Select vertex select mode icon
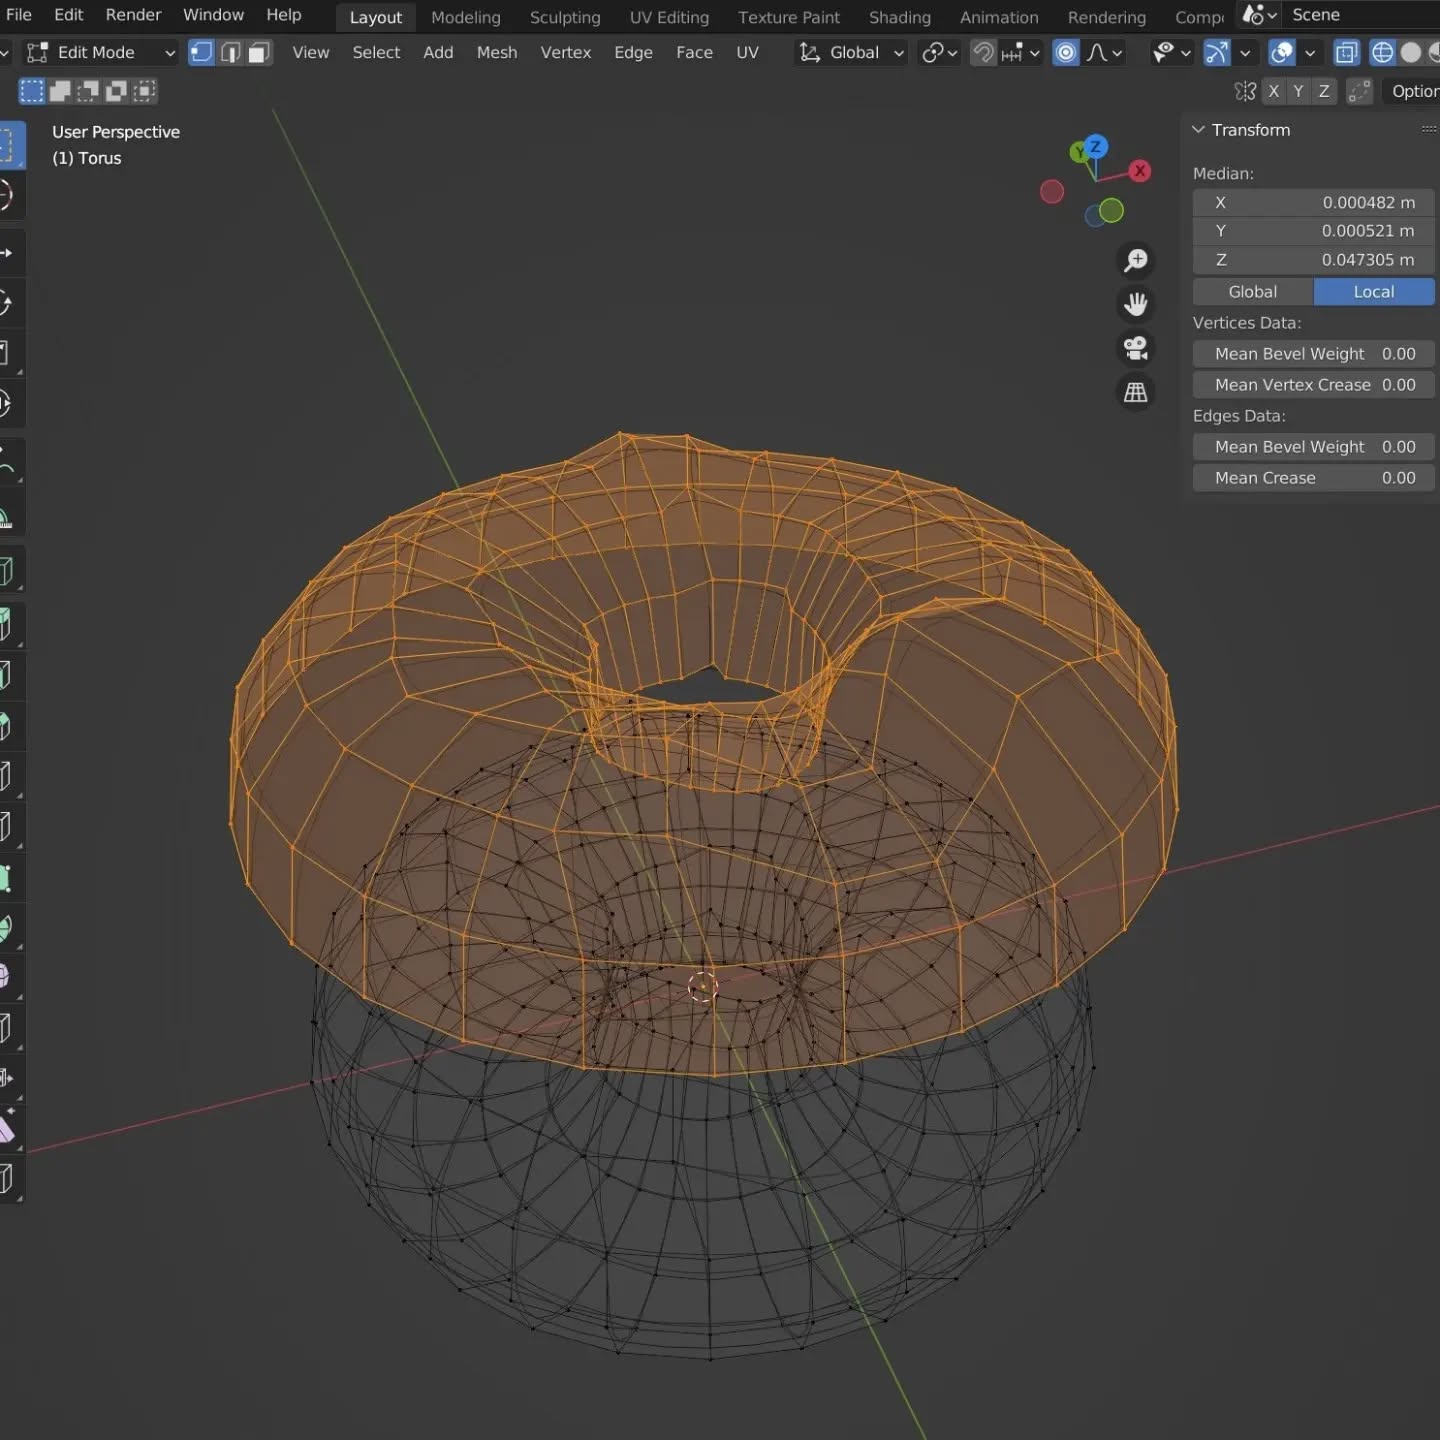Screen dimensions: 1440x1440 tap(201, 53)
